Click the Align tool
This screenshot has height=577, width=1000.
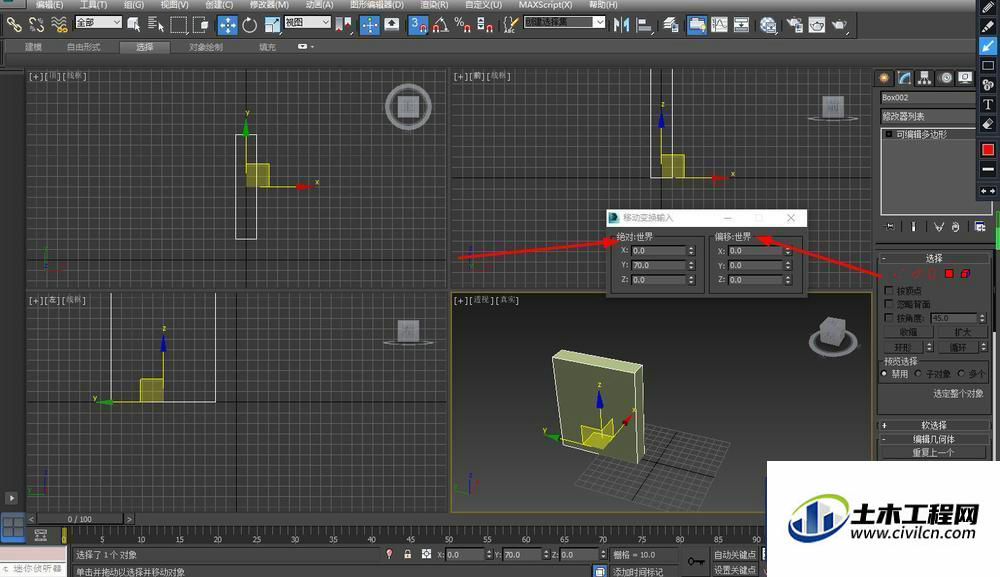click(x=644, y=25)
